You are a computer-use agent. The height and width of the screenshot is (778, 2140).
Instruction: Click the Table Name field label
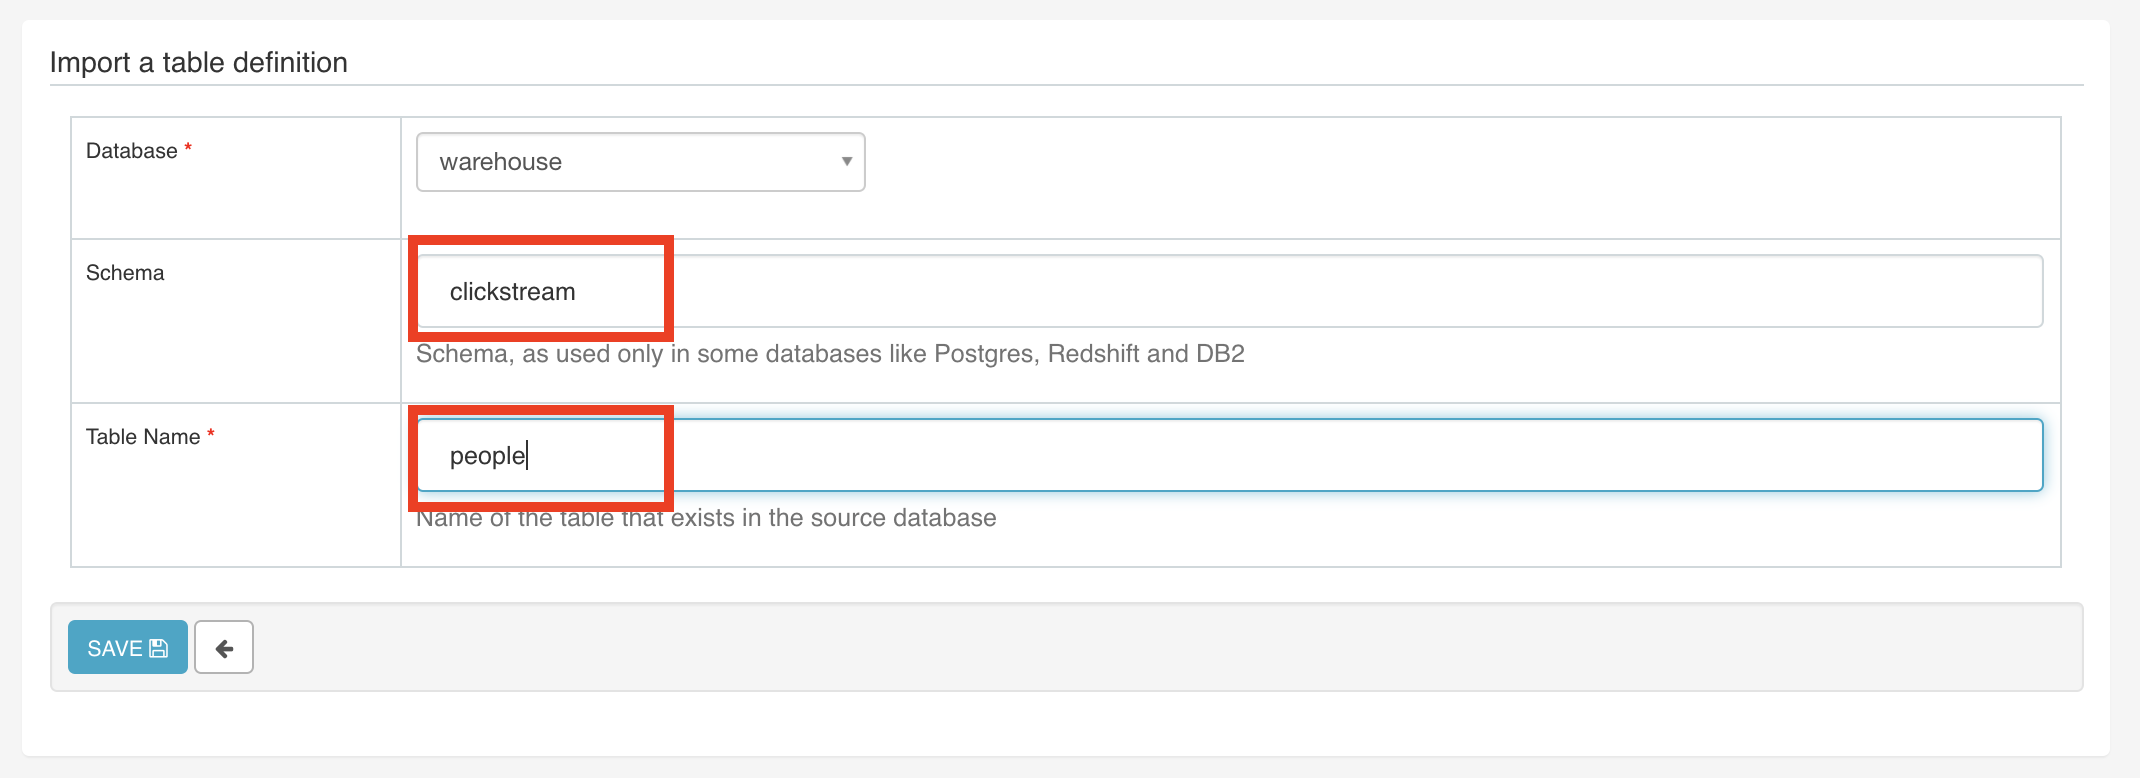143,437
